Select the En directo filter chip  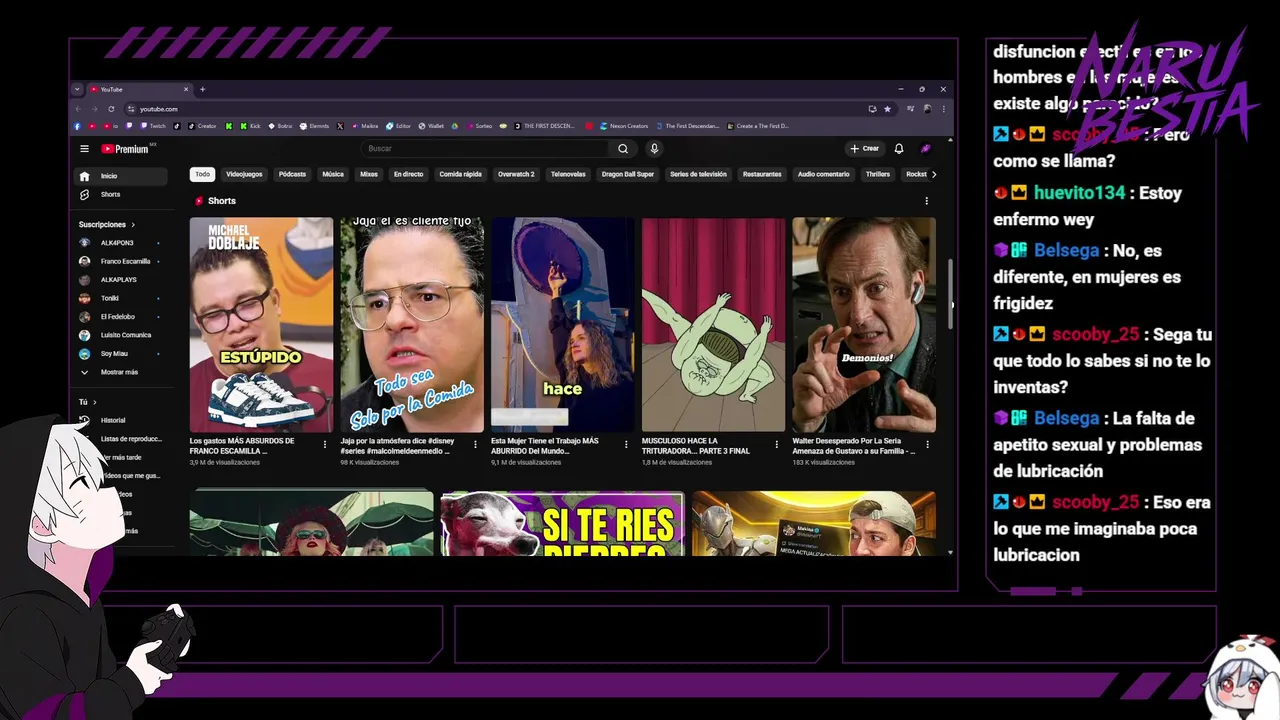(408, 174)
